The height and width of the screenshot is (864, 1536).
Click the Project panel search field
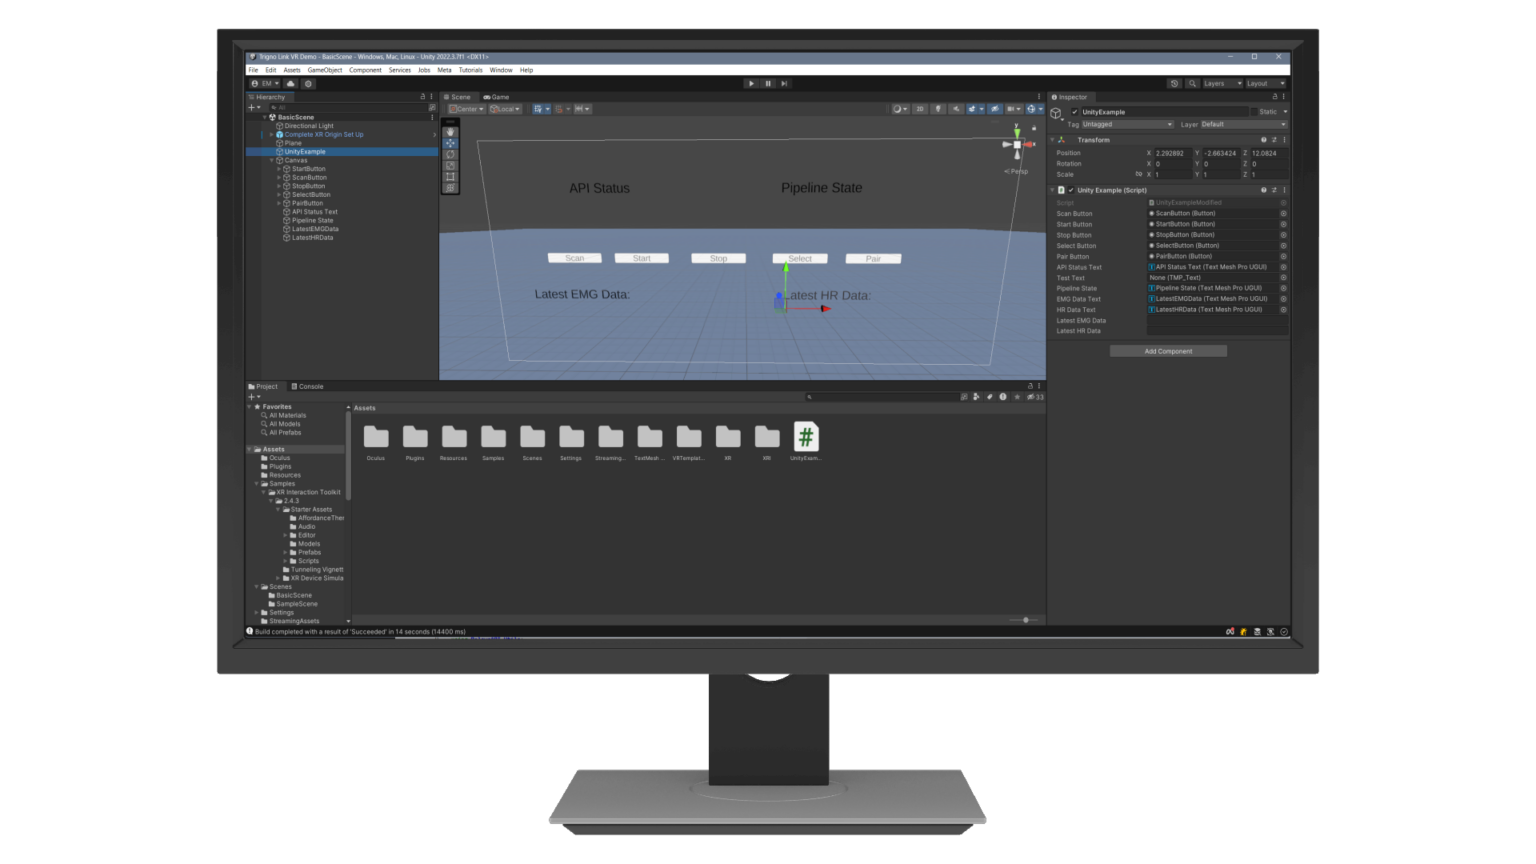coord(880,396)
